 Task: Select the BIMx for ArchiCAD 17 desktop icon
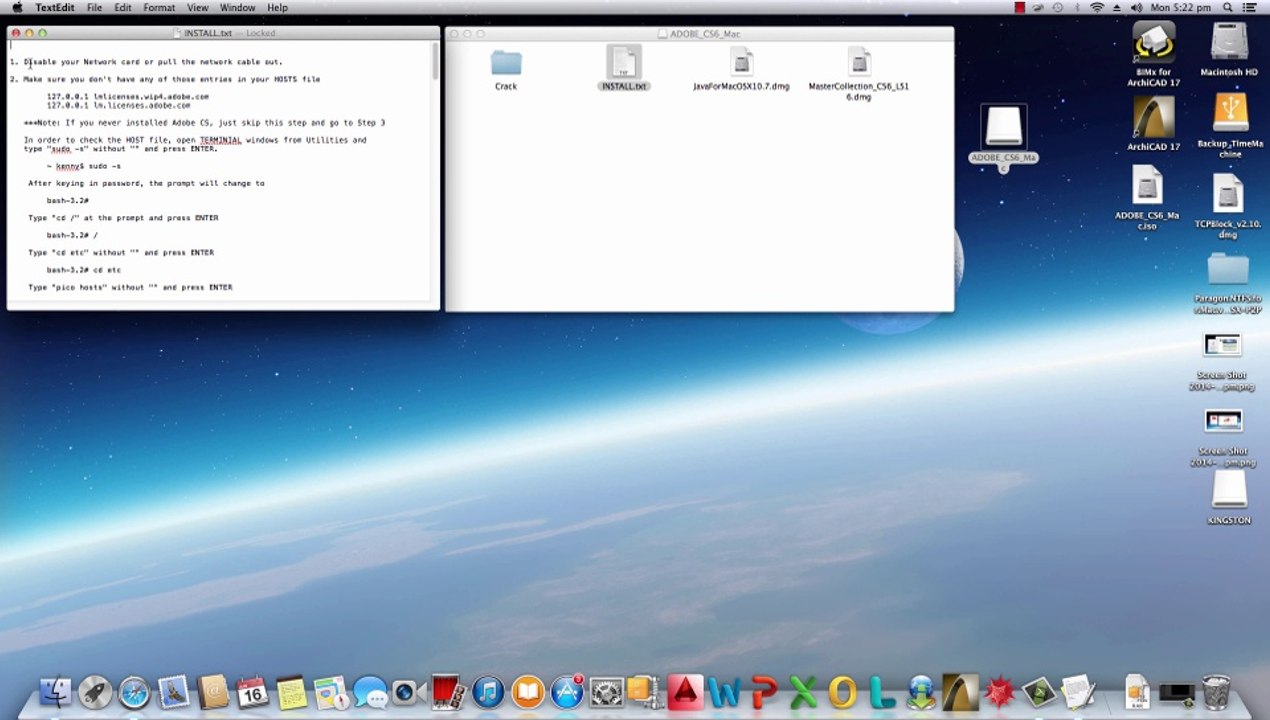tap(1153, 43)
